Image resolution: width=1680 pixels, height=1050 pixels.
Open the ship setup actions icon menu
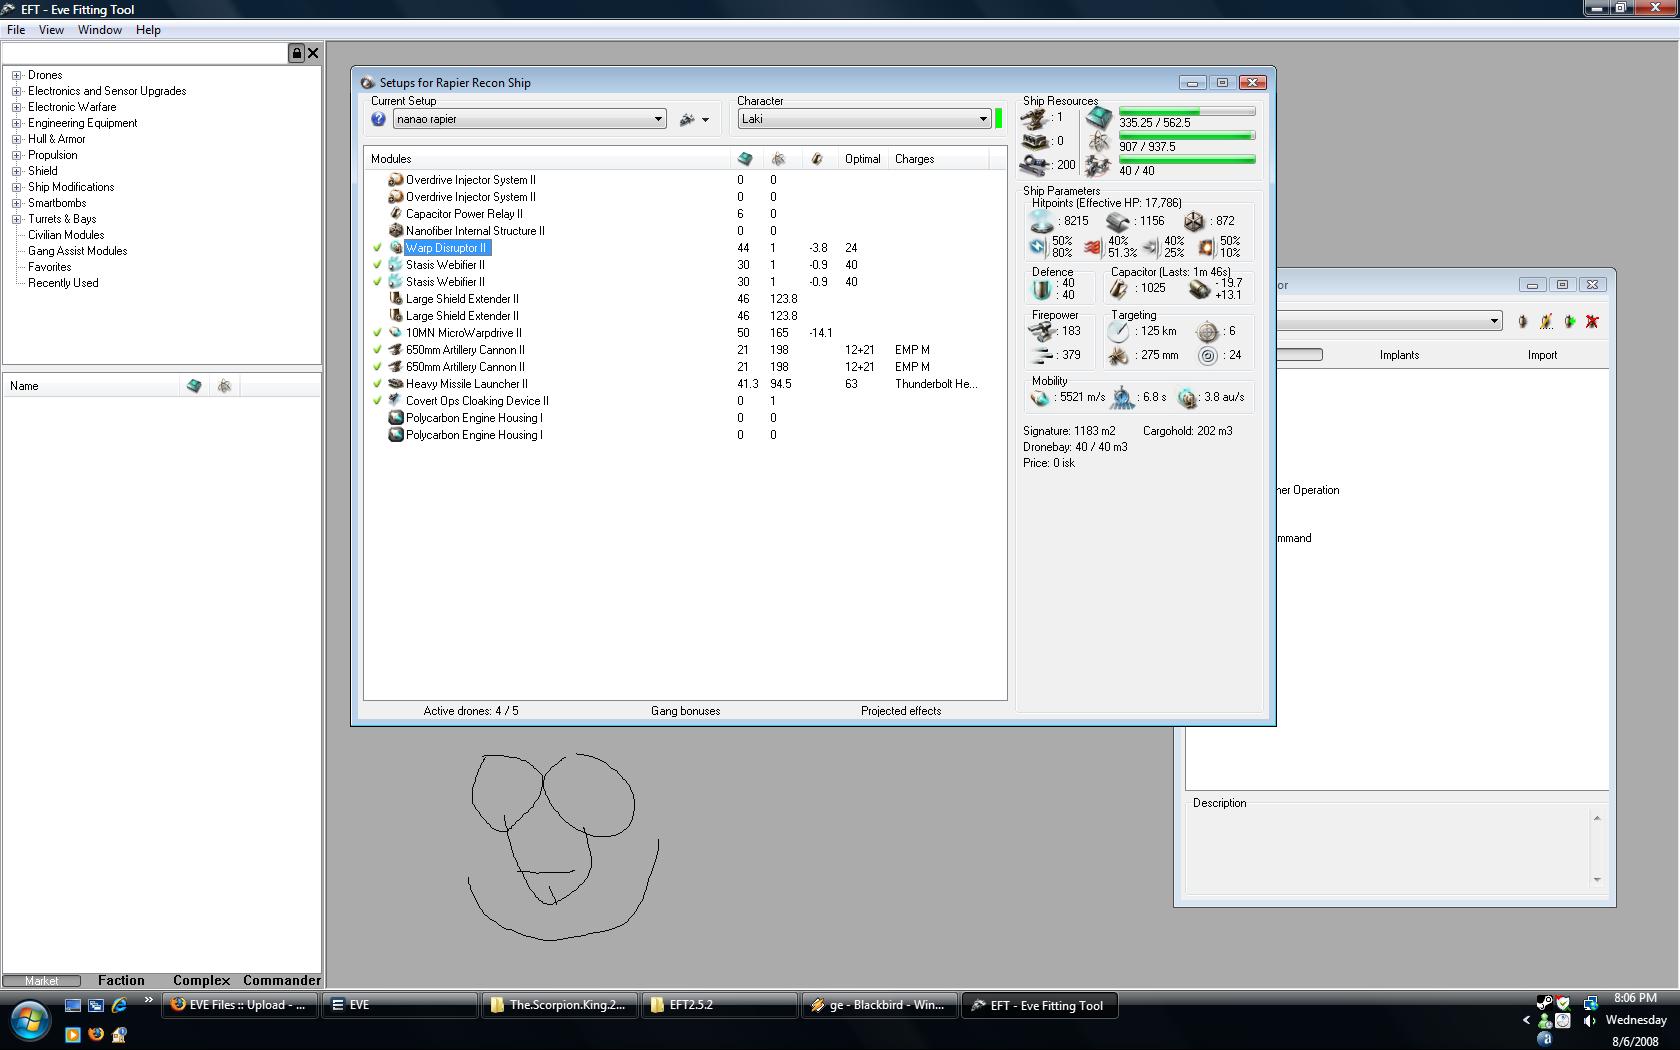point(694,119)
